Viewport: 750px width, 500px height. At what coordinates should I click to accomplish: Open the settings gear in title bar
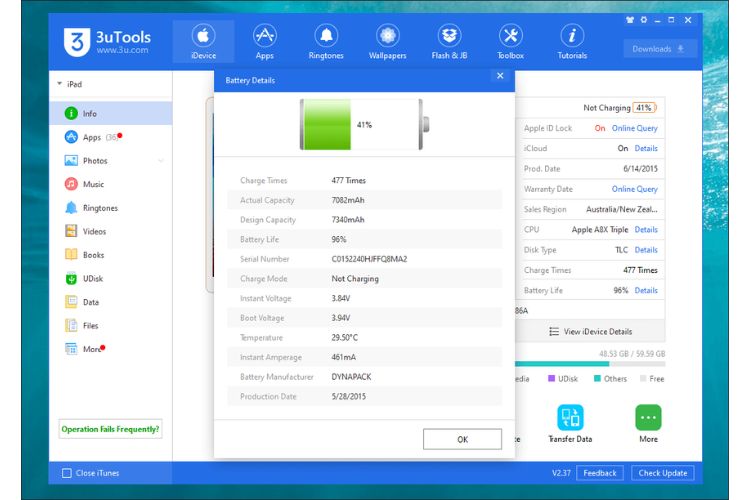[x=644, y=20]
